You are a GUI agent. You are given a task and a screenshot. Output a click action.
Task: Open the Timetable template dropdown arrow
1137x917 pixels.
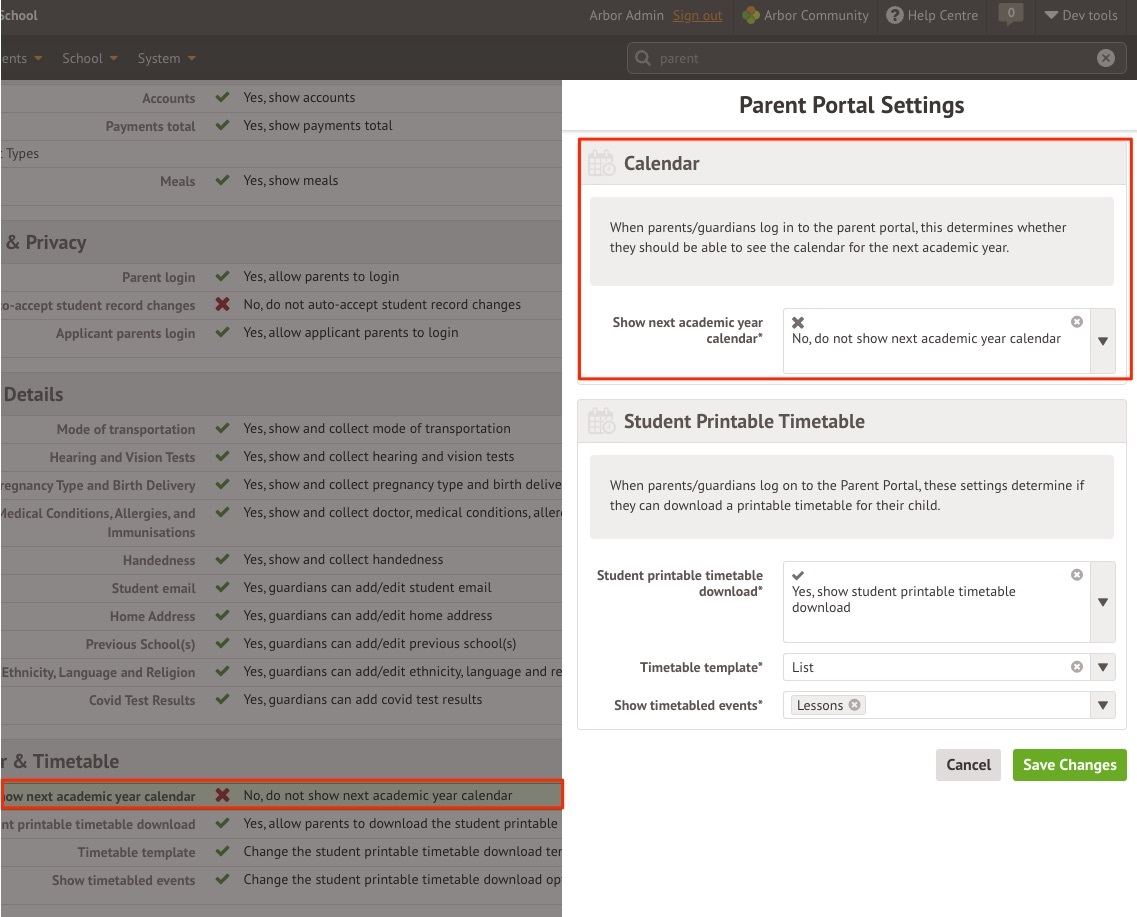(1102, 667)
